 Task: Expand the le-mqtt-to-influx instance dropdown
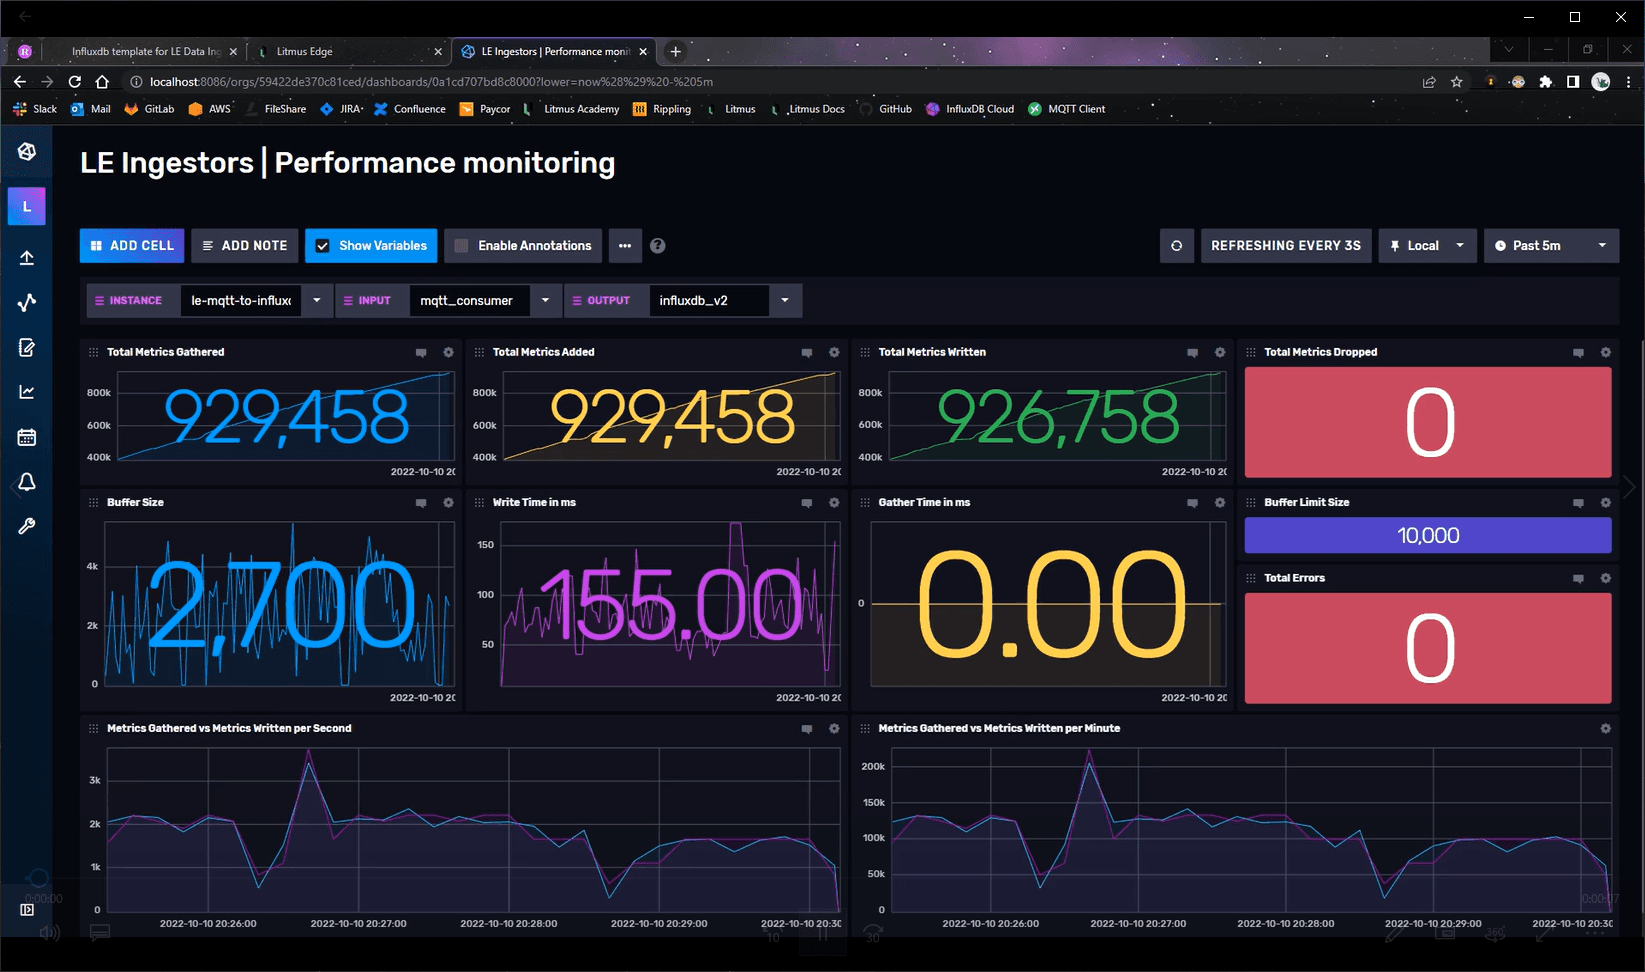[x=316, y=300]
